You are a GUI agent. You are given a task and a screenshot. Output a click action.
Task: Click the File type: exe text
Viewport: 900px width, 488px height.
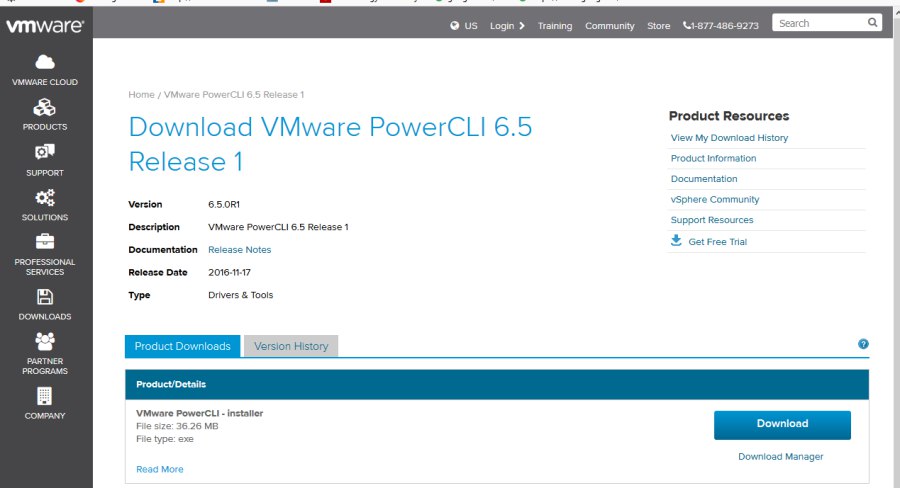point(165,439)
